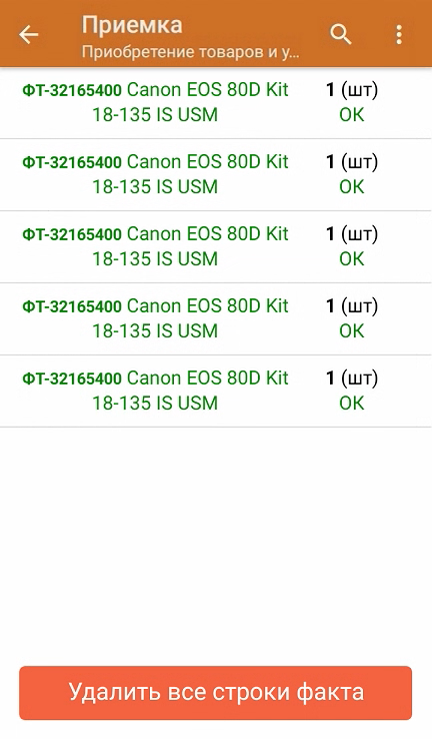
Task: Tap the 1 (шт) quantity in last row
Action: (x=351, y=378)
